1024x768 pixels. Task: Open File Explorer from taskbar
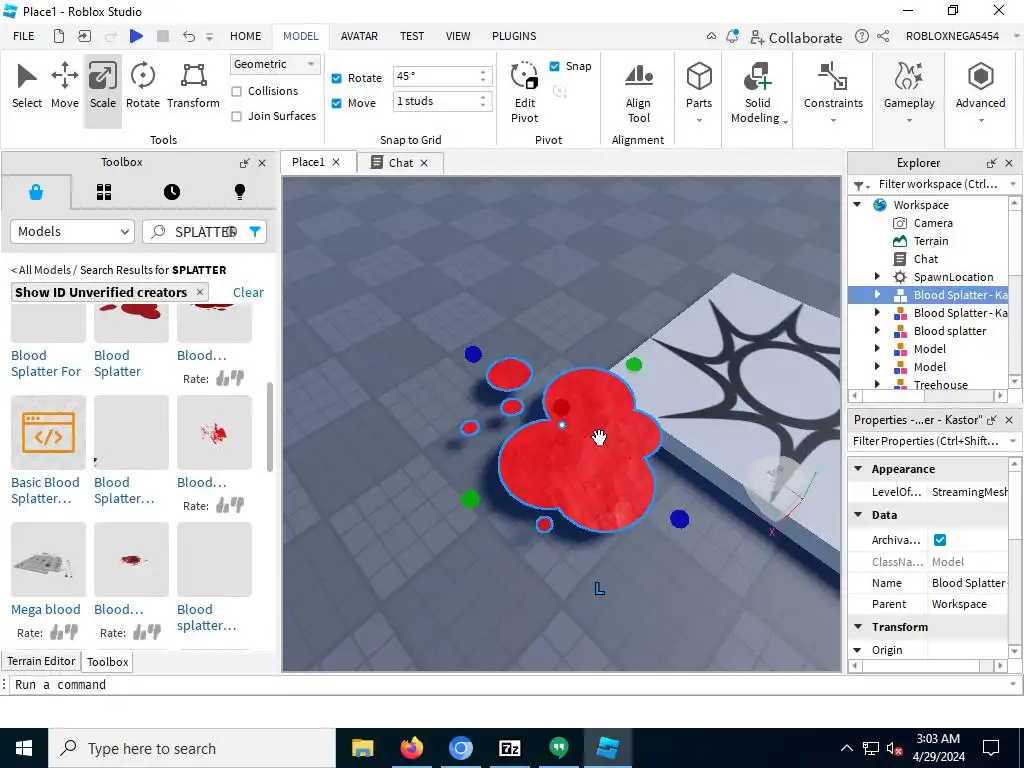(362, 748)
